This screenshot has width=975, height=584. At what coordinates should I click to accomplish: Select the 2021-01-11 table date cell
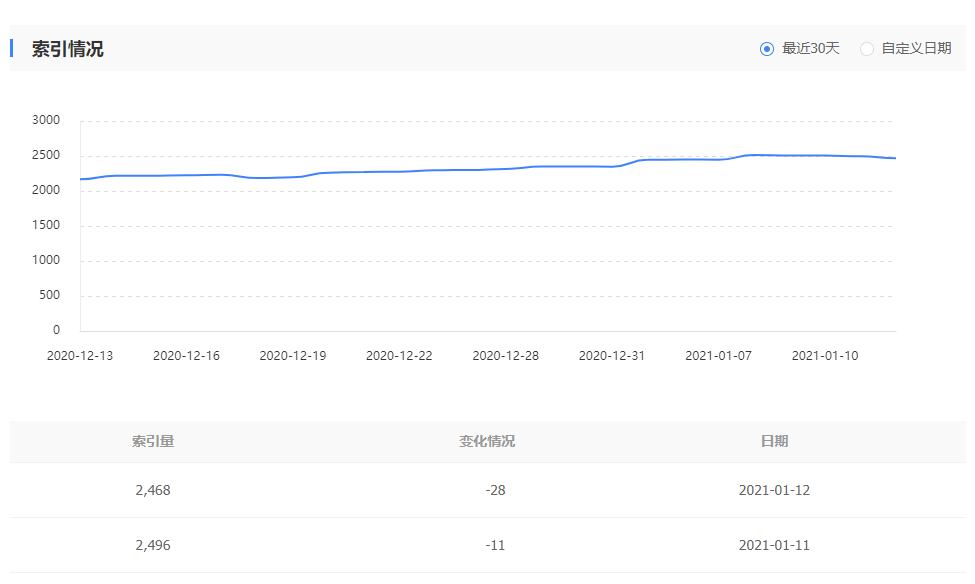[x=774, y=545]
